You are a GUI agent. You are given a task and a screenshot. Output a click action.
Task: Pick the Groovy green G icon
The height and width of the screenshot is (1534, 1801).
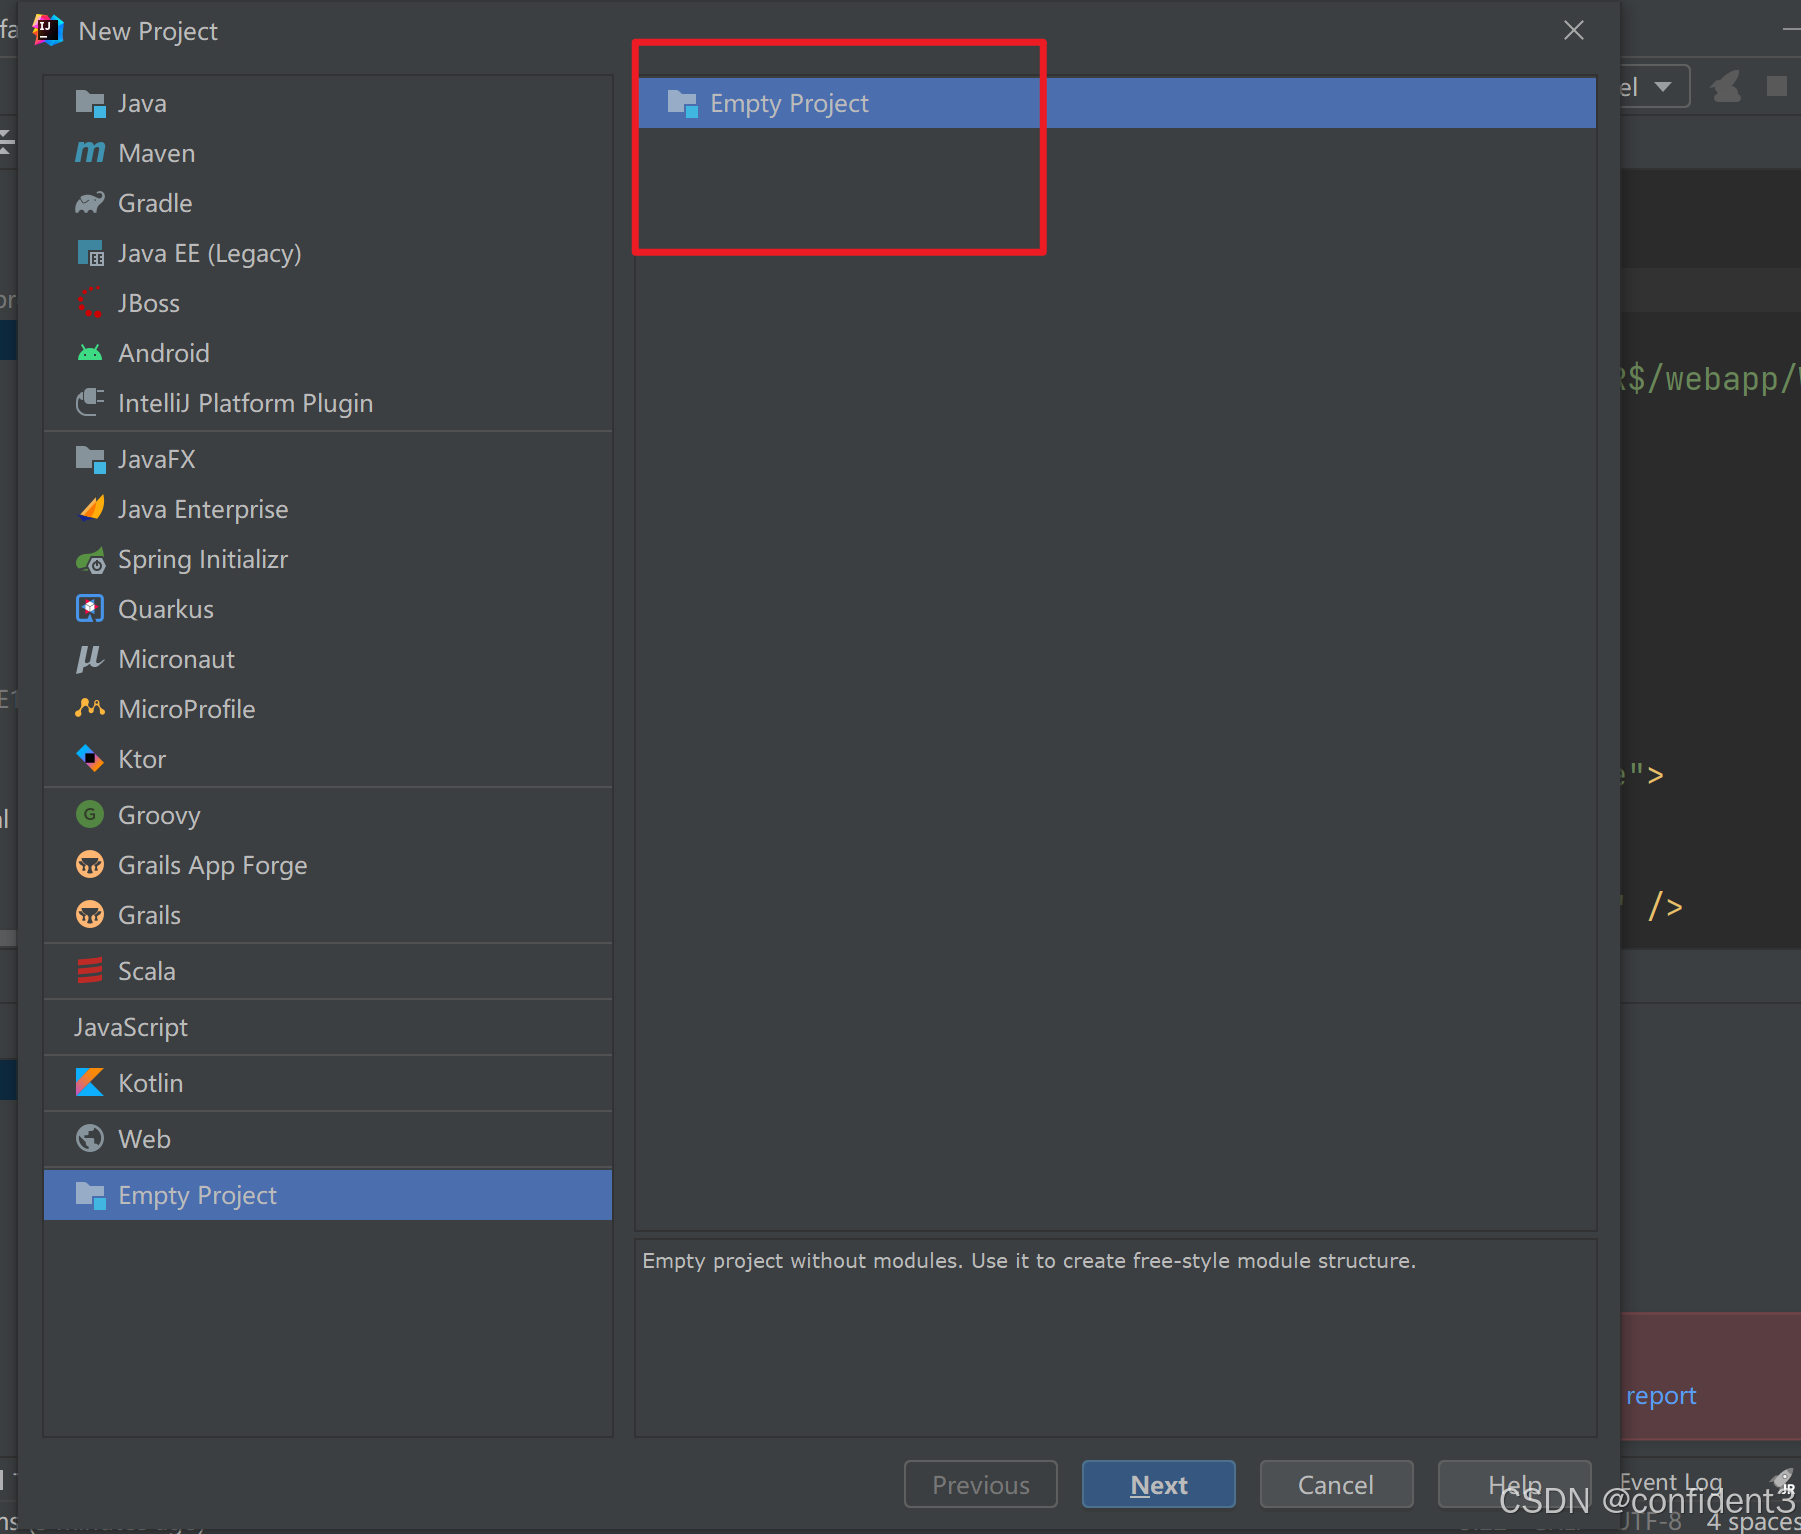(x=90, y=815)
